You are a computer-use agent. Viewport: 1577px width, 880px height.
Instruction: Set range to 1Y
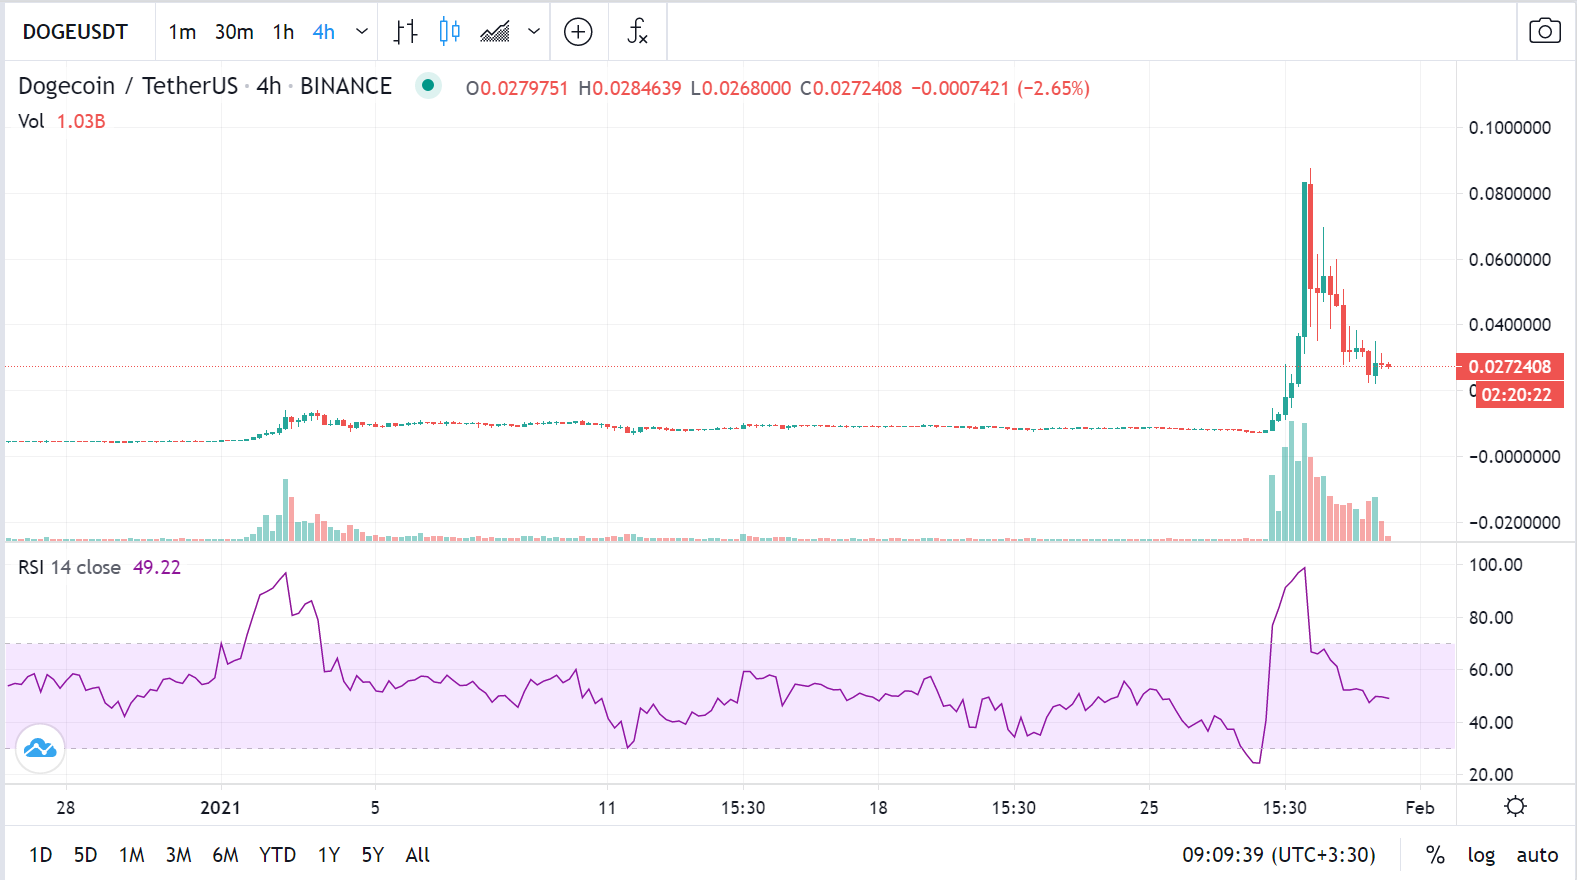(x=329, y=855)
